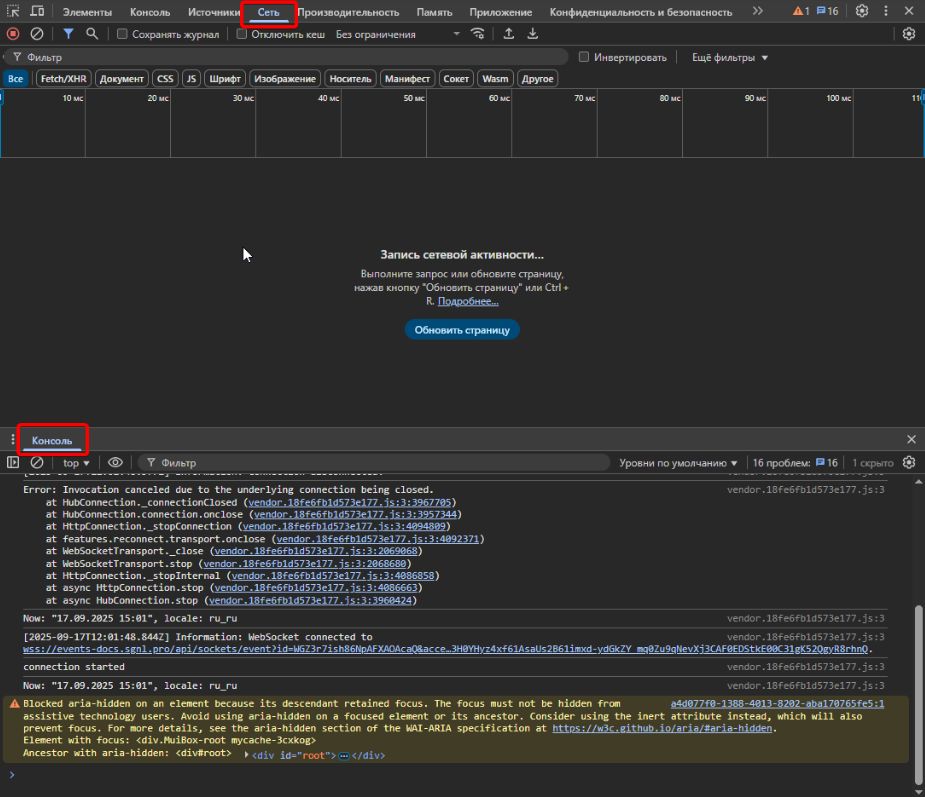Click the network Фильтр input field
This screenshot has width=925, height=797.
290,57
